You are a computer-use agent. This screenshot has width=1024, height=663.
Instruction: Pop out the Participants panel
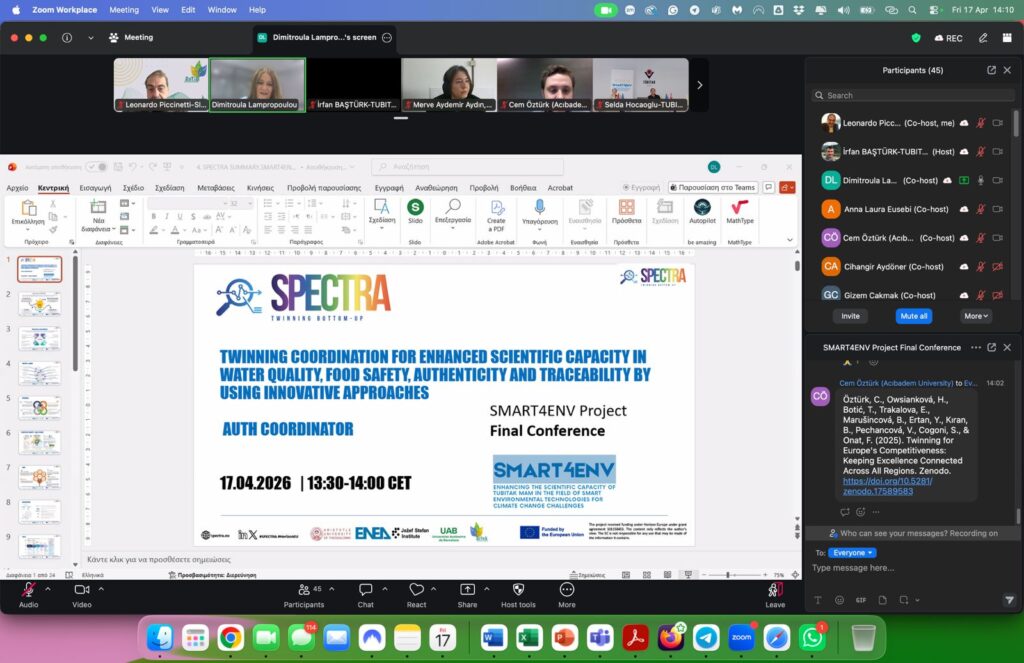991,70
